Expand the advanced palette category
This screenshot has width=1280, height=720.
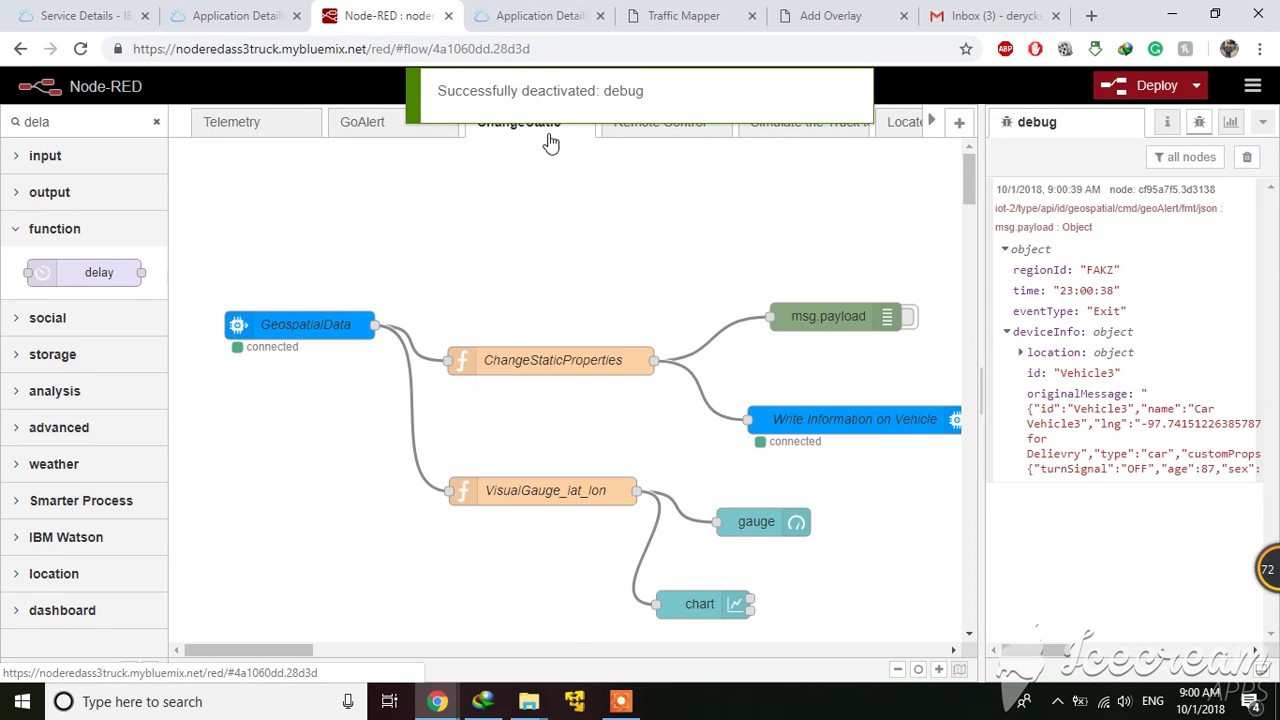point(84,427)
